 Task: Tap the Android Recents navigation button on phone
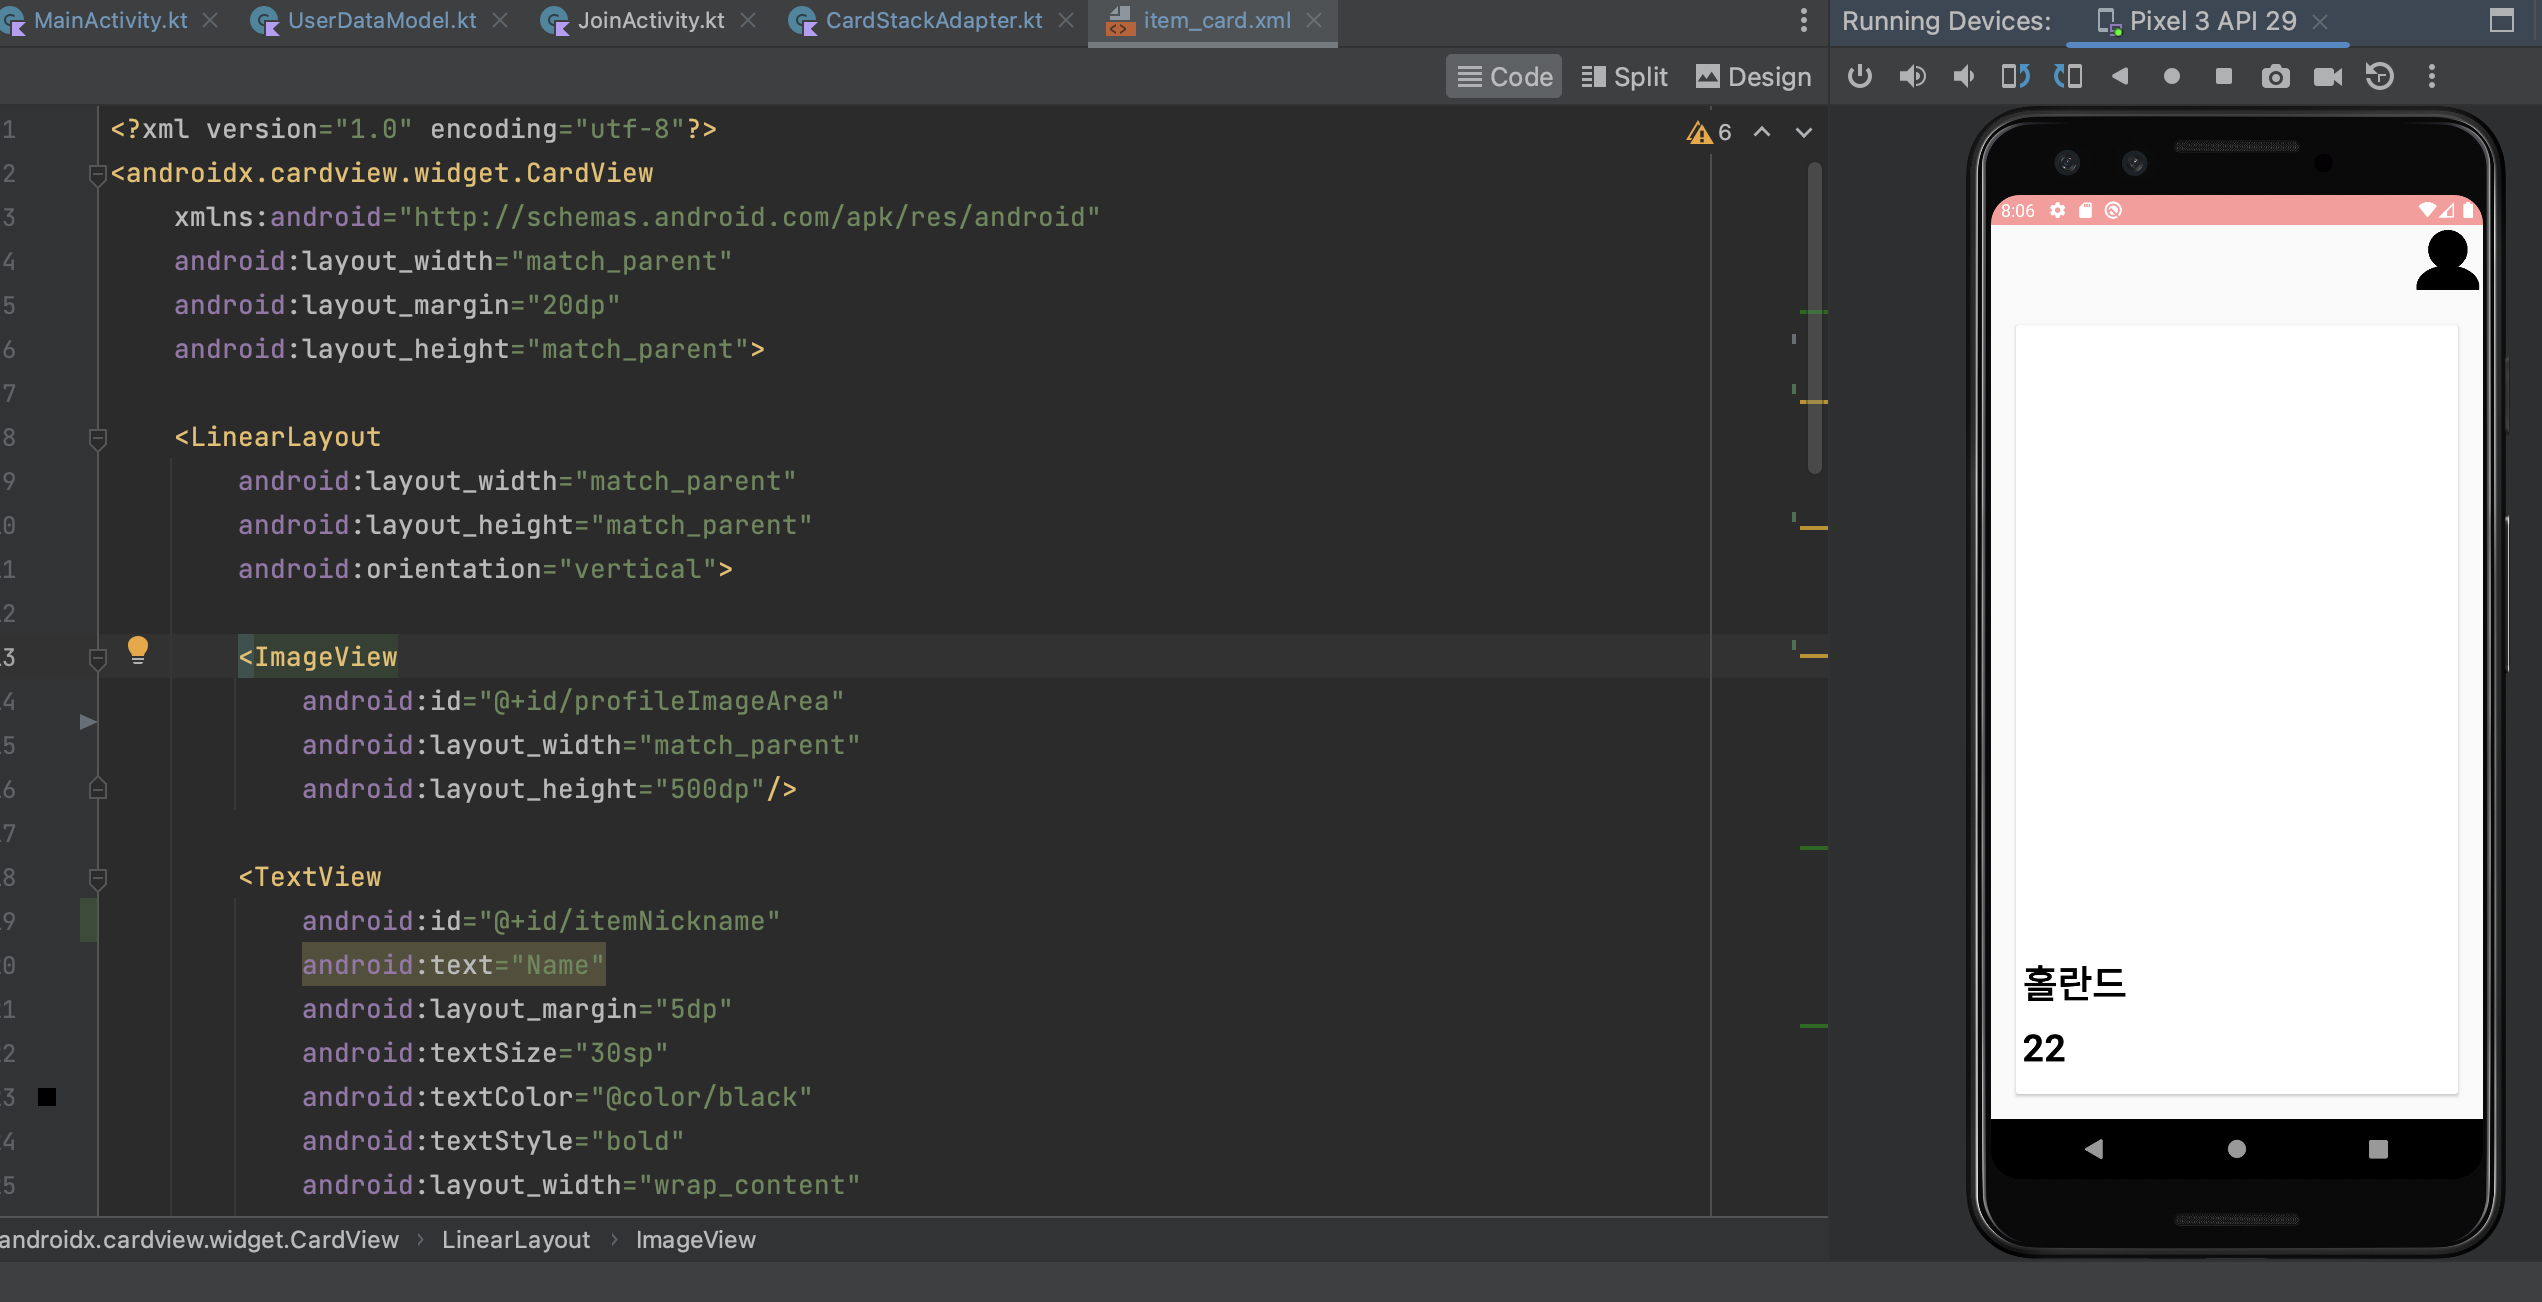(2378, 1149)
